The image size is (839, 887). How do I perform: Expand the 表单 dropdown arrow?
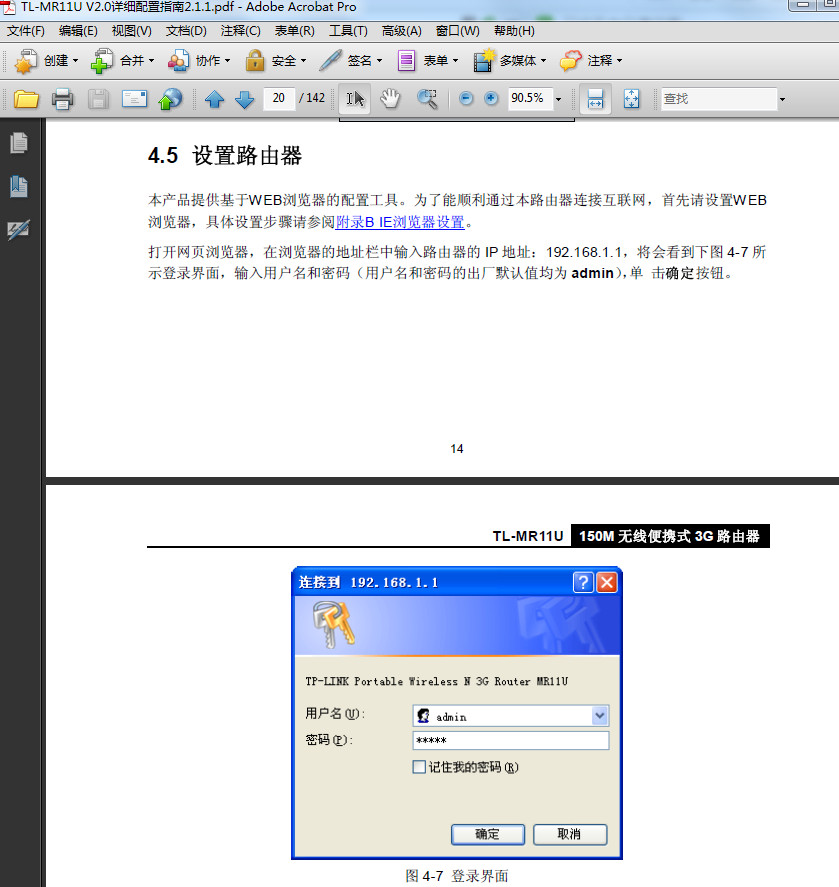tap(455, 61)
